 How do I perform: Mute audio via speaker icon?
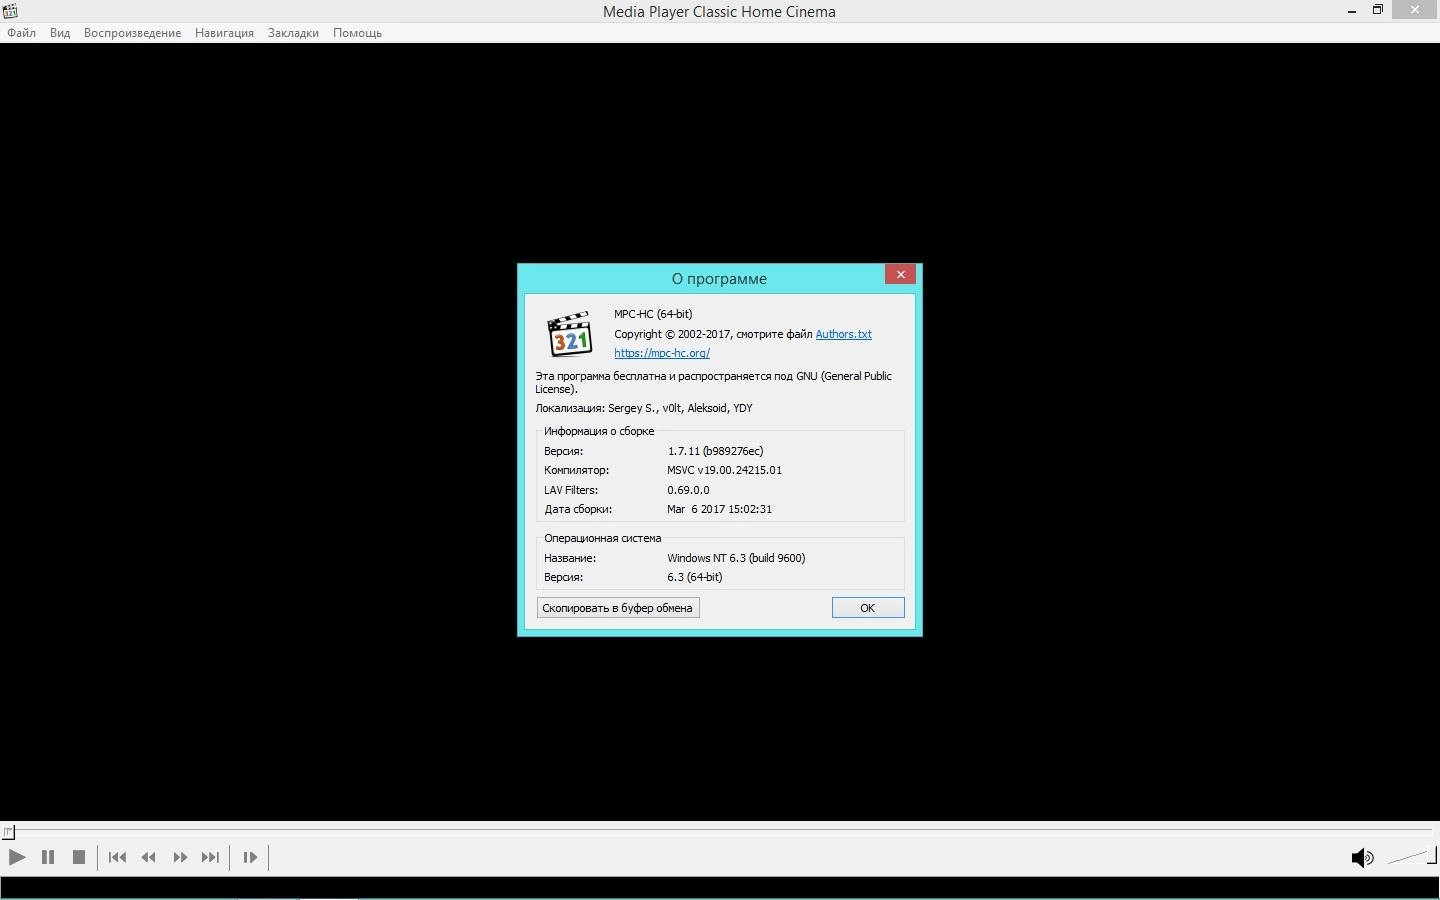pos(1362,857)
